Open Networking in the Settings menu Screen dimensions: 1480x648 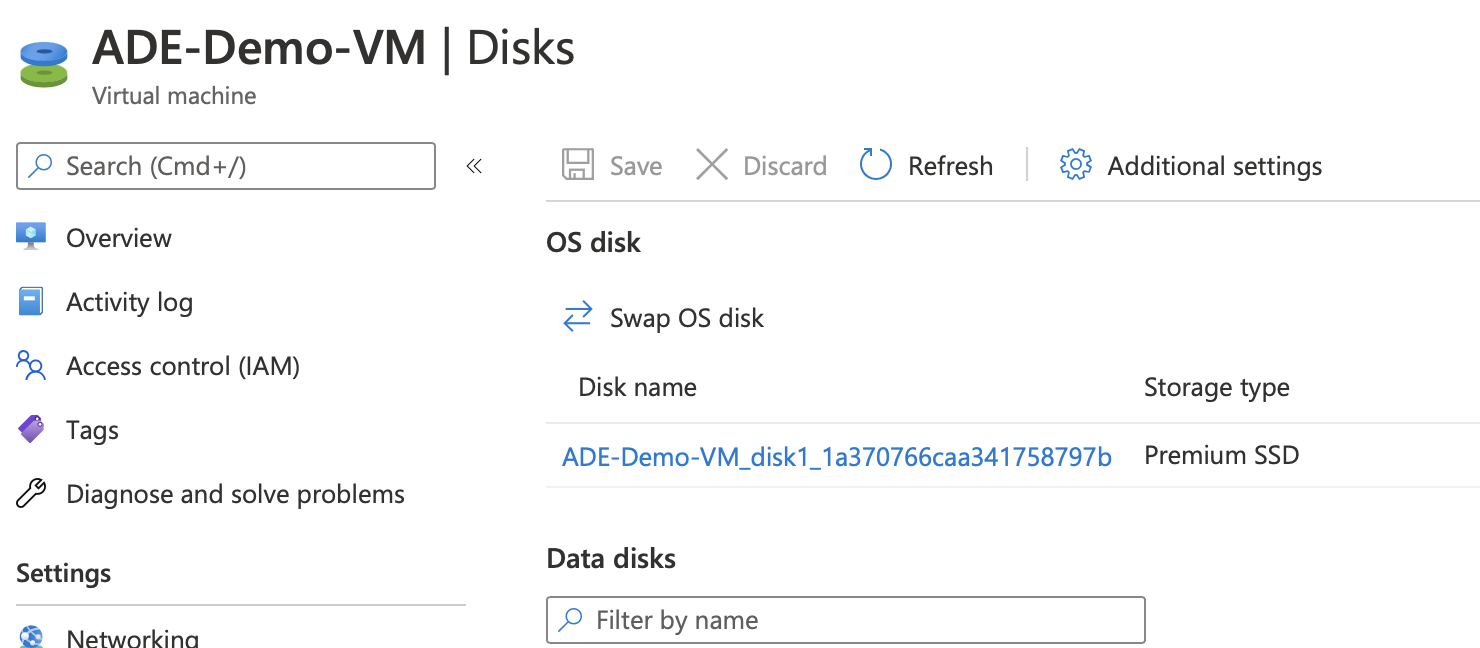(132, 637)
